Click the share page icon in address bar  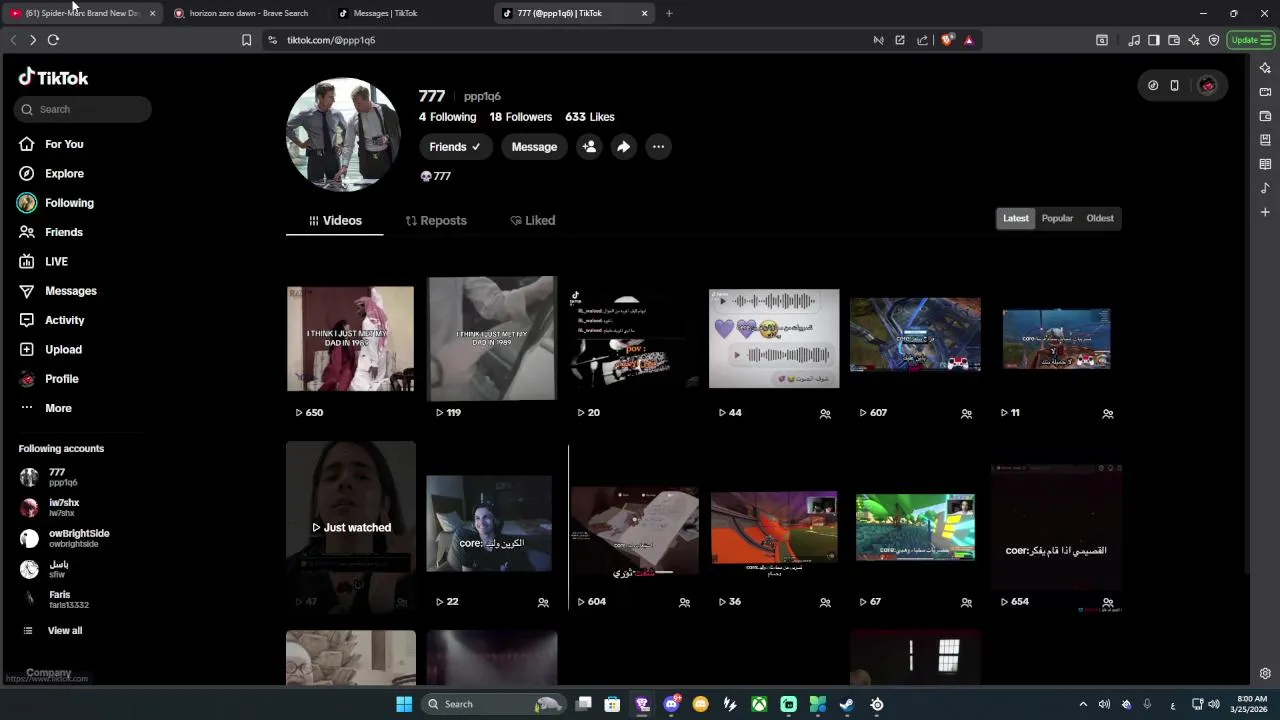[922, 40]
